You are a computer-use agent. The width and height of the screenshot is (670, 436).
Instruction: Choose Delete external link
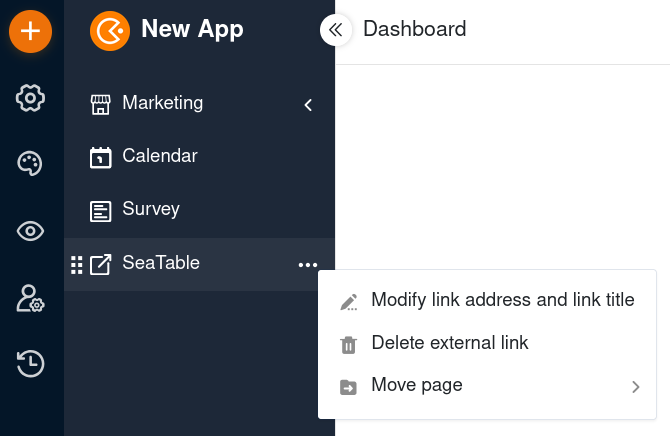coord(487,343)
